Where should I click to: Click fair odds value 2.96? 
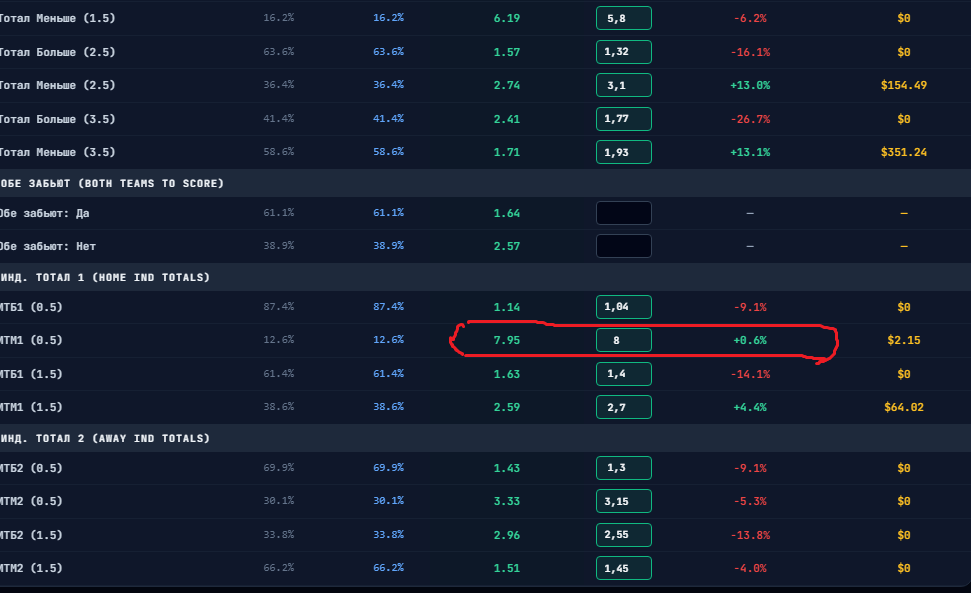[507, 535]
